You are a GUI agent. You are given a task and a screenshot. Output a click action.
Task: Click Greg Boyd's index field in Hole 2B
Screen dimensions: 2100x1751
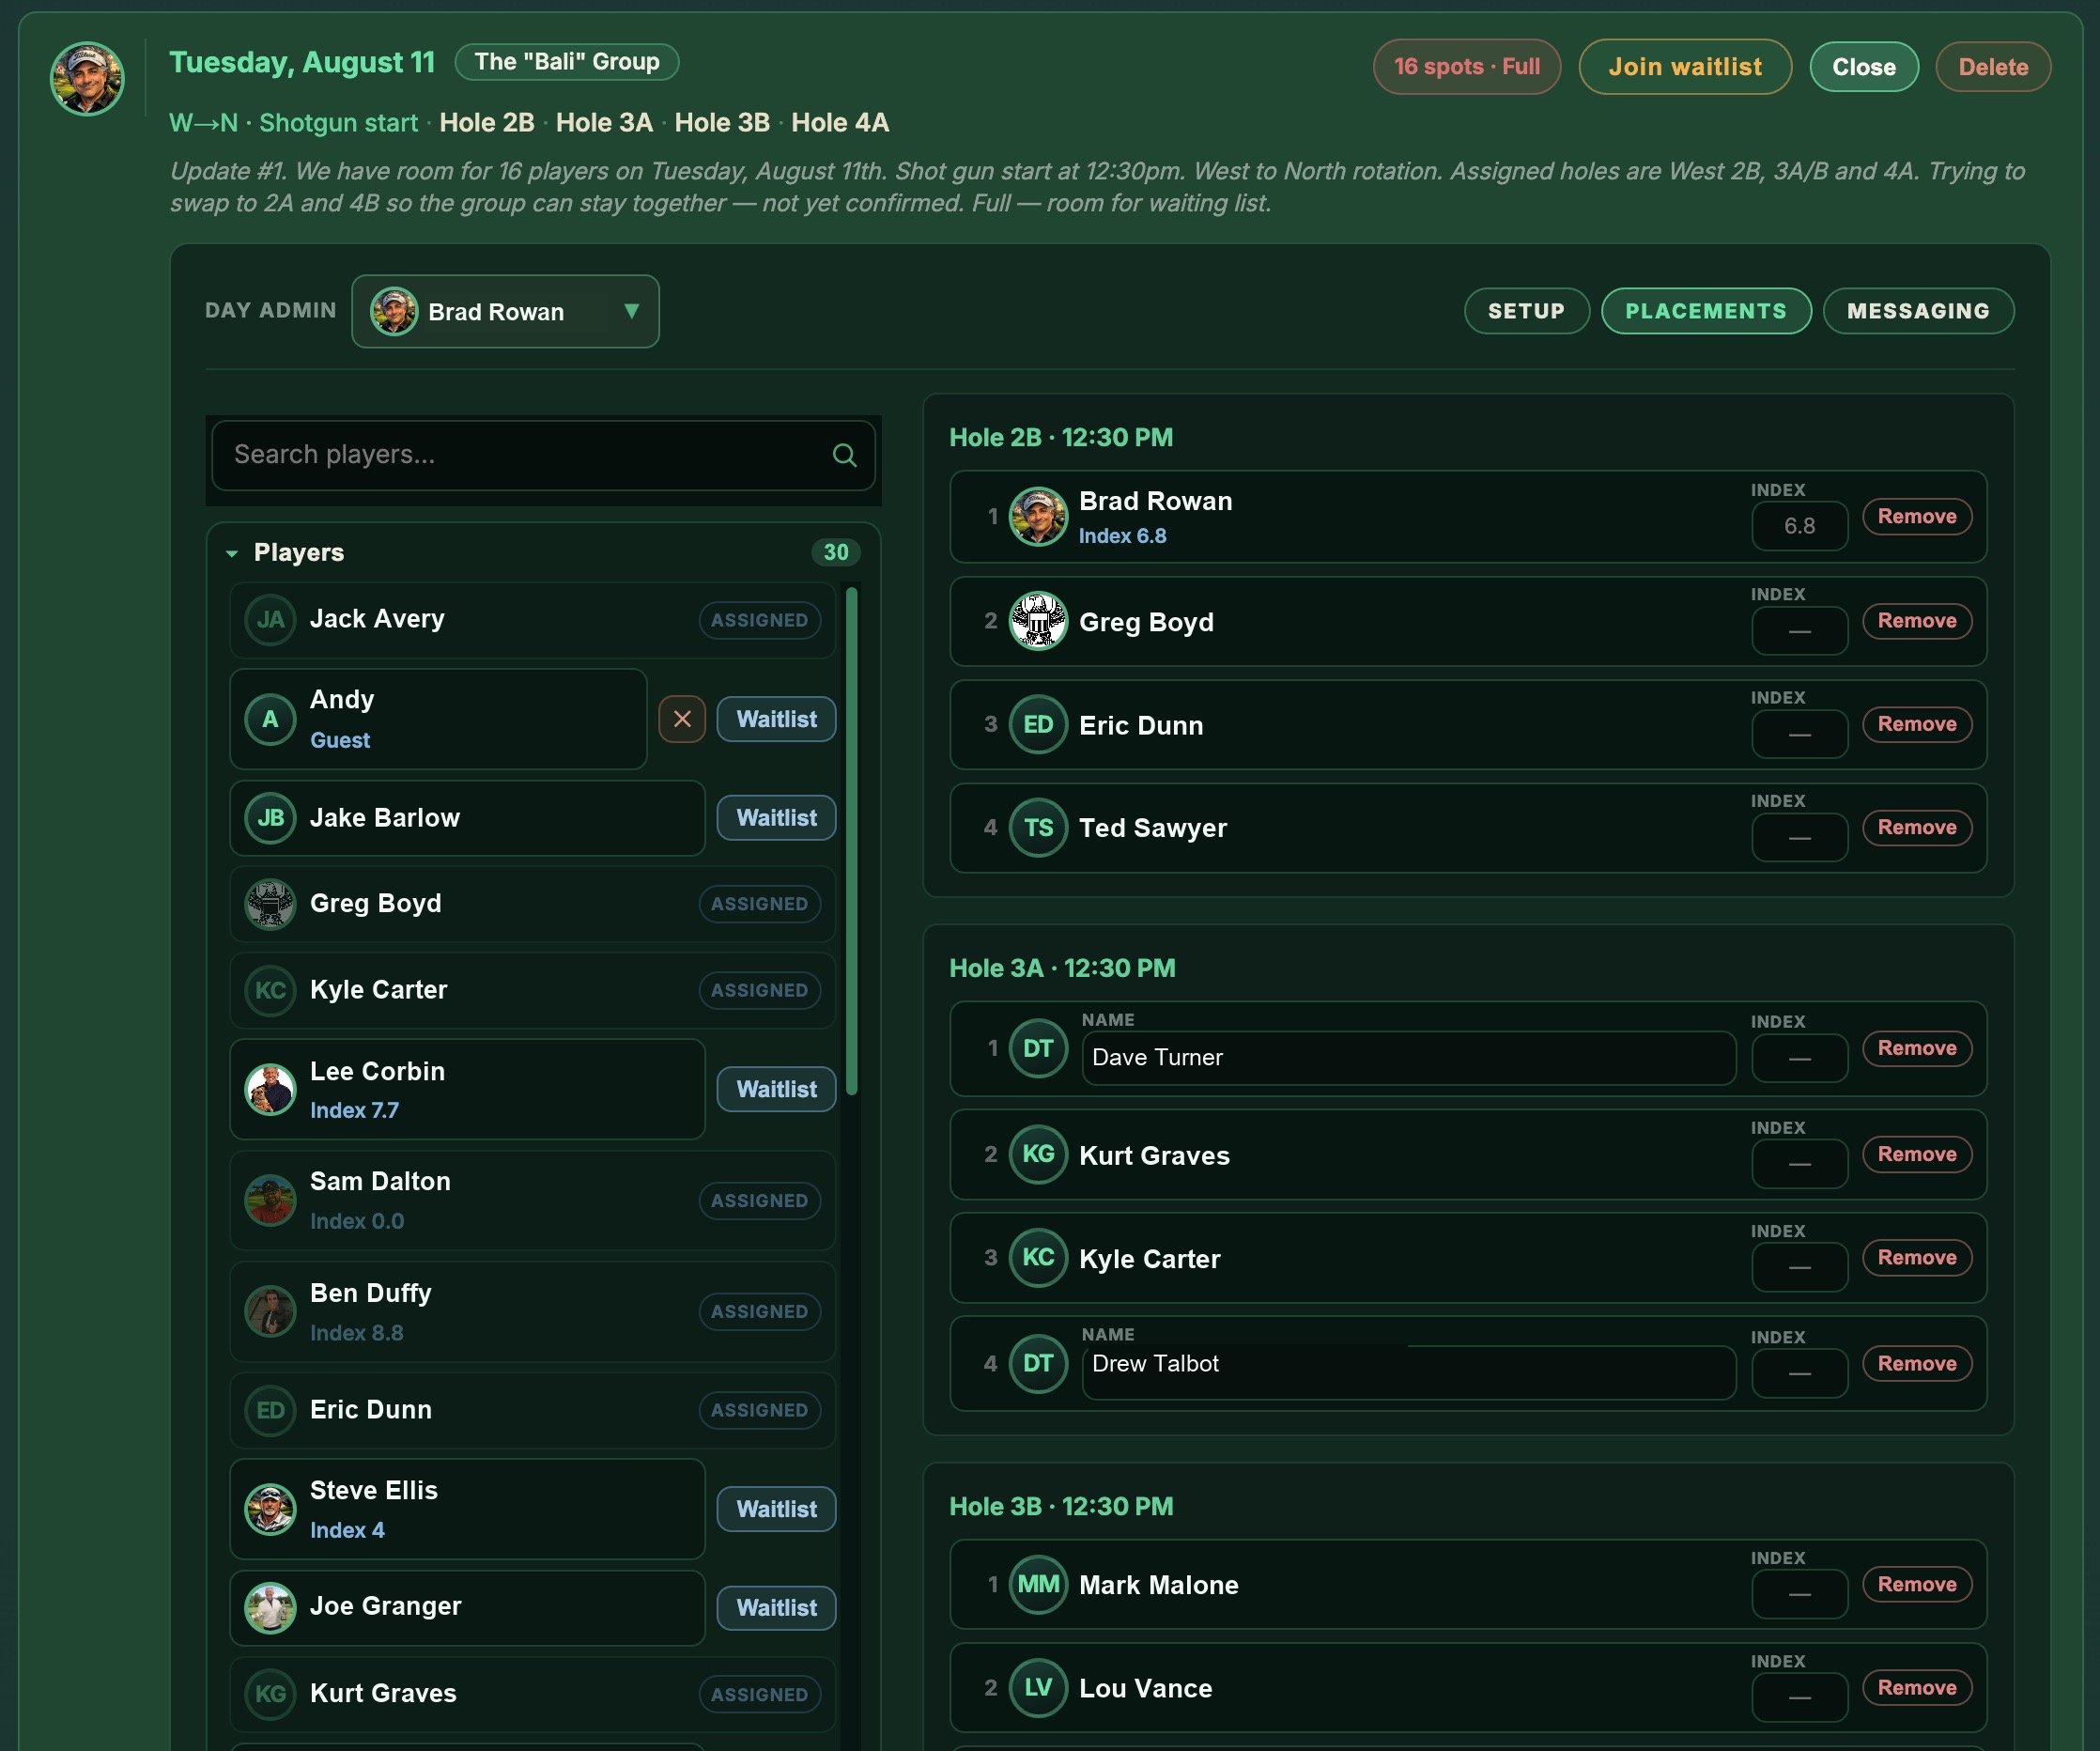(1799, 631)
